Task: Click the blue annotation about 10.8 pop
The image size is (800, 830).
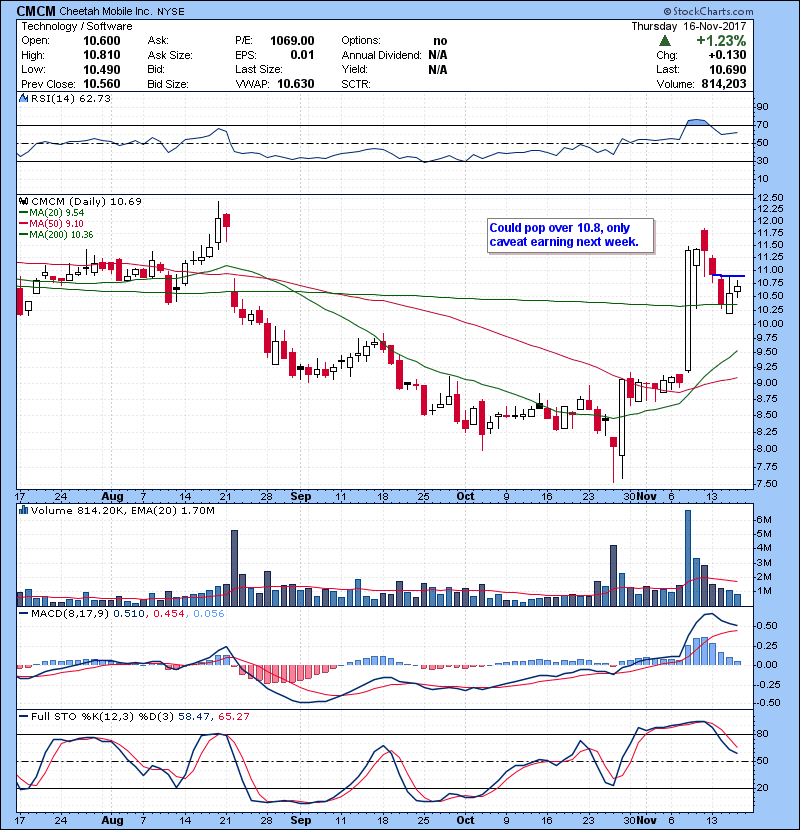Action: point(570,236)
